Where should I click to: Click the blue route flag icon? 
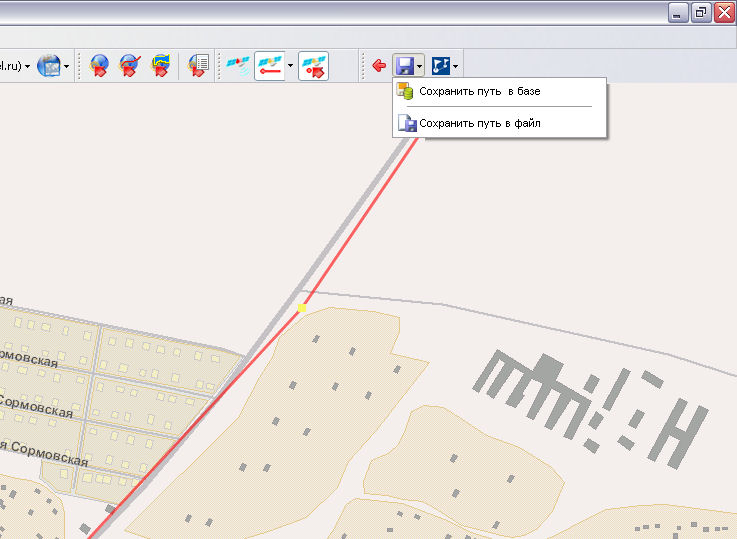point(440,66)
